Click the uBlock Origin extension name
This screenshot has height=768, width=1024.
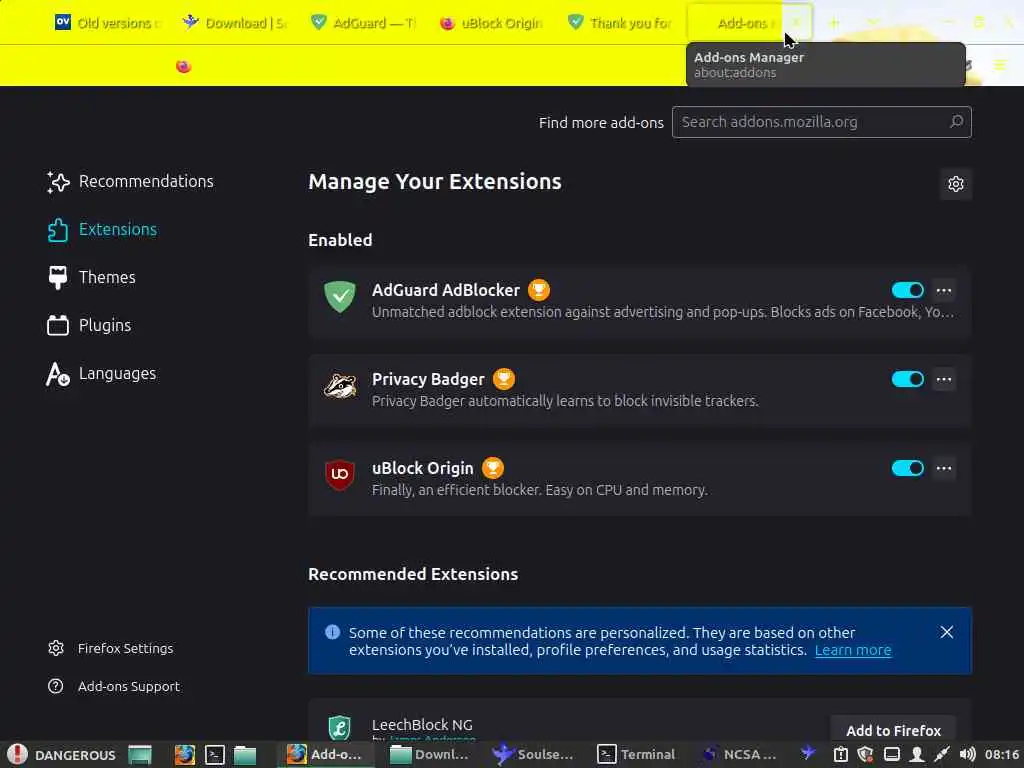pyautogui.click(x=423, y=468)
